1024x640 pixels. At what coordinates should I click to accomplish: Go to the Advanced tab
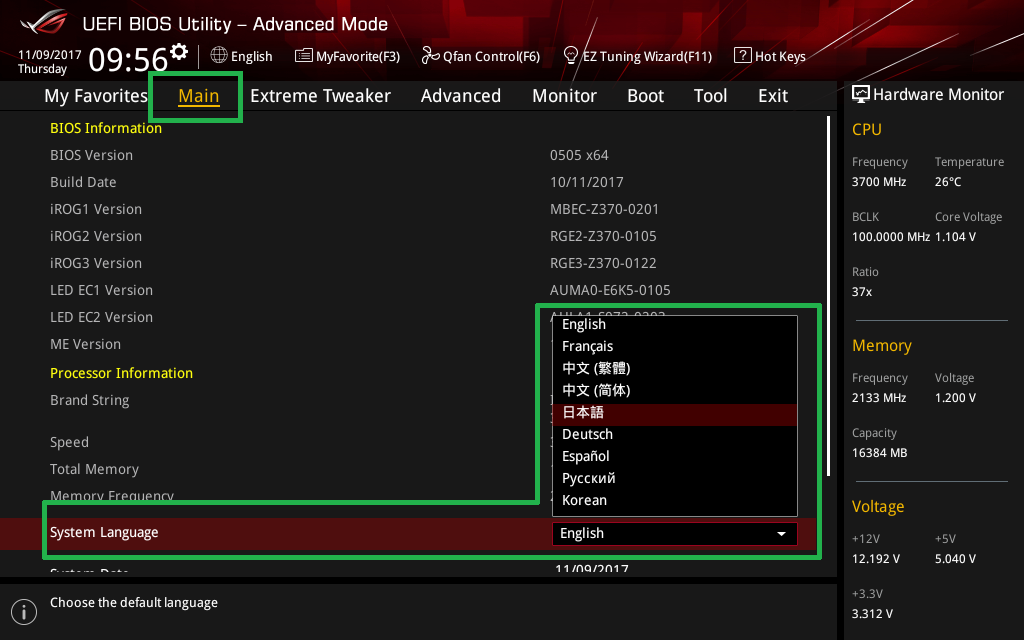[x=460, y=96]
